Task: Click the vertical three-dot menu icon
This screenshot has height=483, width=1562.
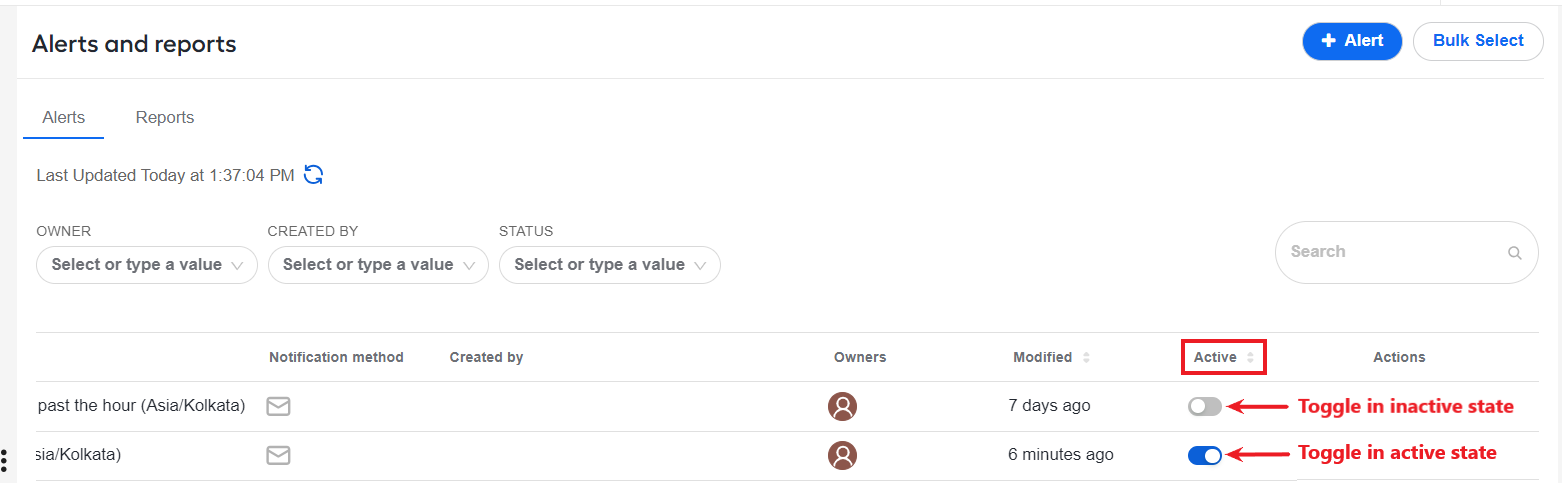Action: coord(4,461)
